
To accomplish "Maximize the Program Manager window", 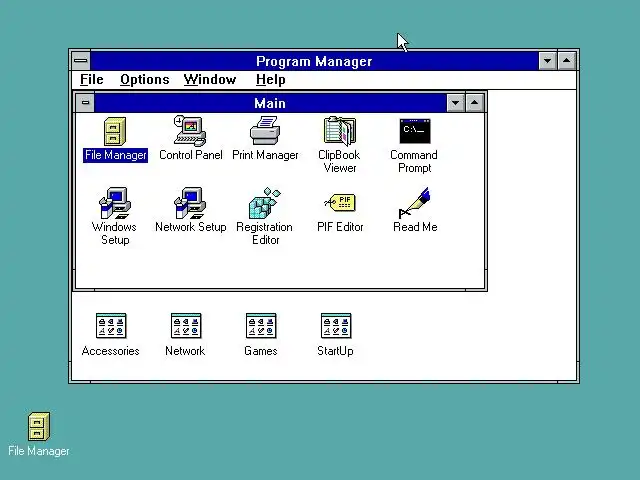I will 567,61.
